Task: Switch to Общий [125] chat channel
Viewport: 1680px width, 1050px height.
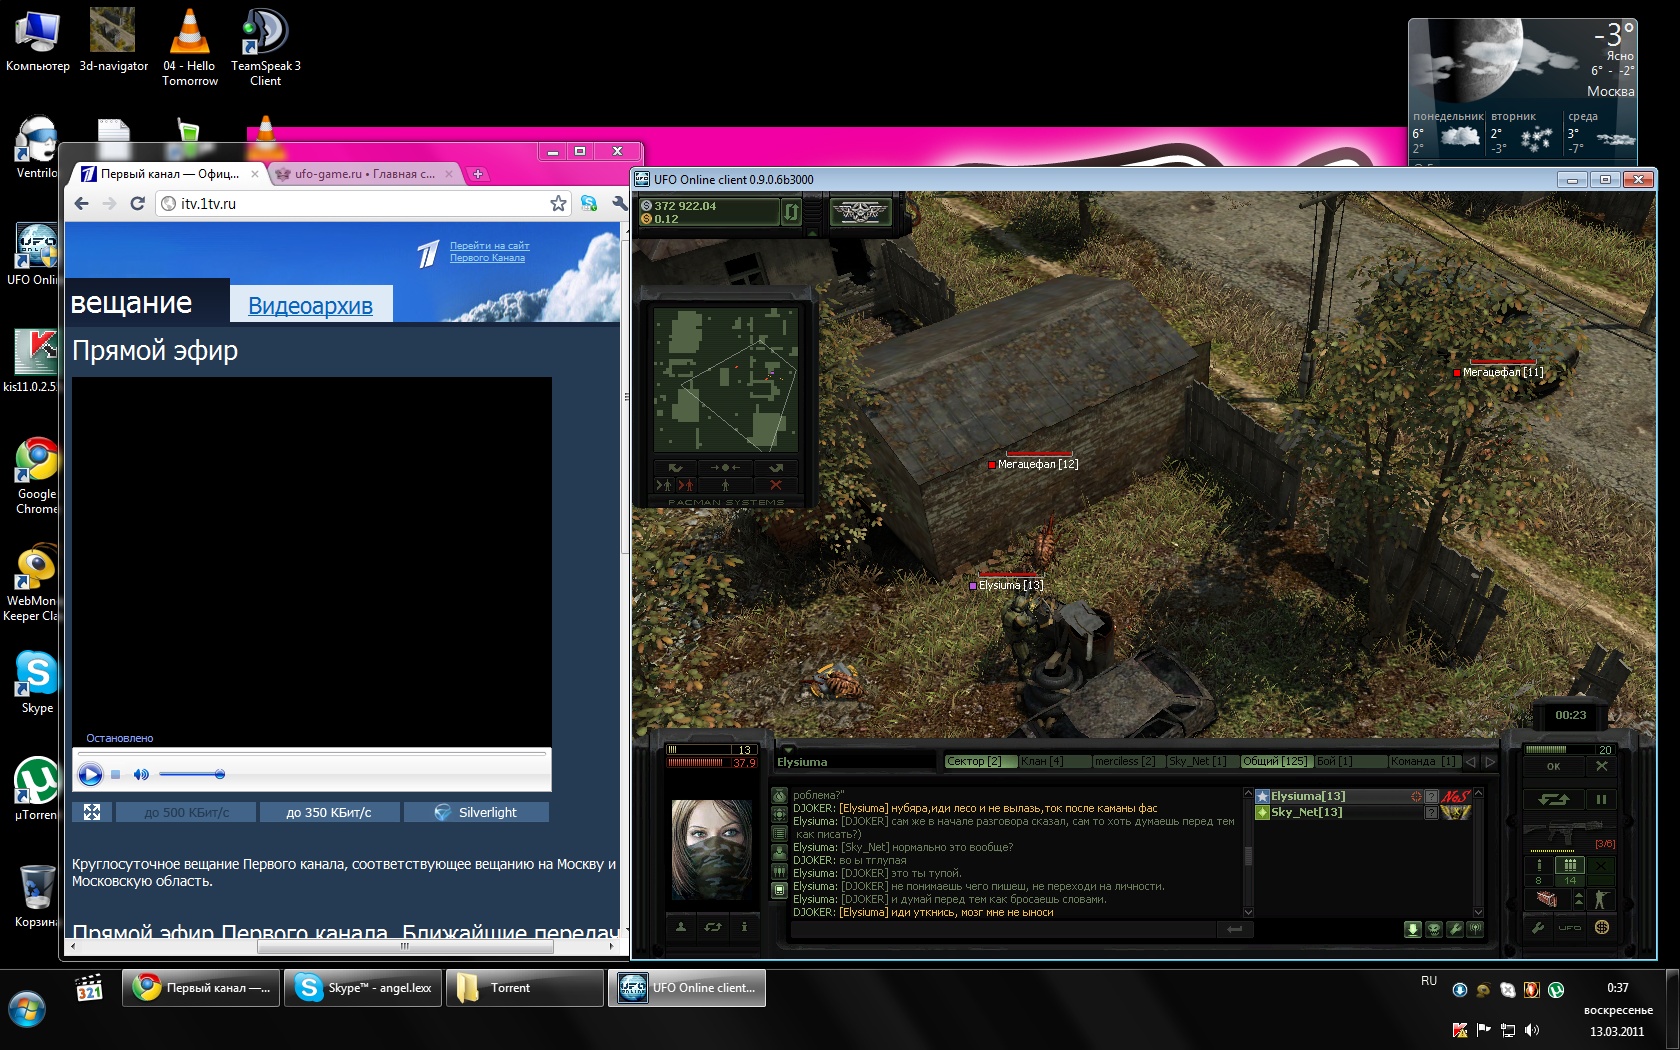Action: click(1275, 762)
